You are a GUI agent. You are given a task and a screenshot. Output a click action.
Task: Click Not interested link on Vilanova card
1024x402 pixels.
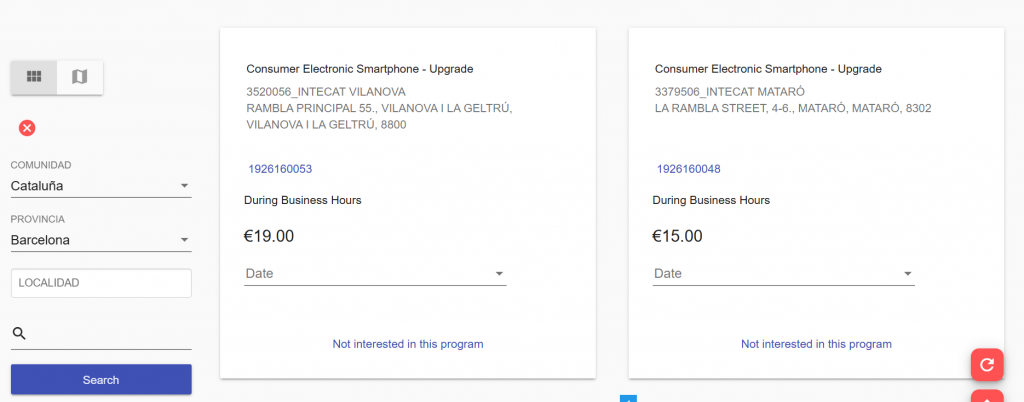coord(407,344)
